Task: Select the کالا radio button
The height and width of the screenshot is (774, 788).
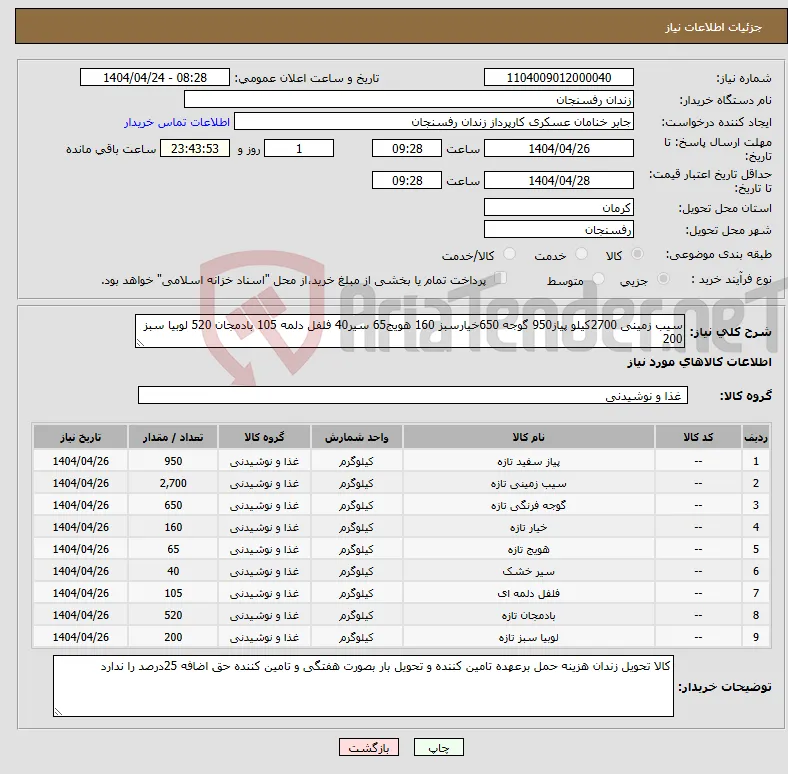Action: [x=637, y=254]
